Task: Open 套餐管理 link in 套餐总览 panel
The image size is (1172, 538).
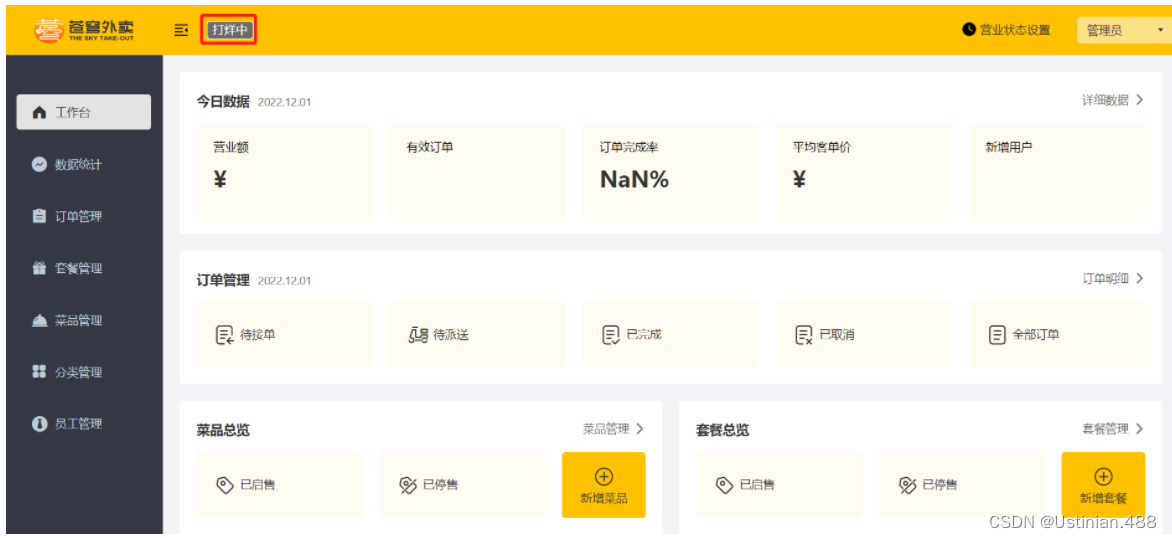Action: [1105, 429]
